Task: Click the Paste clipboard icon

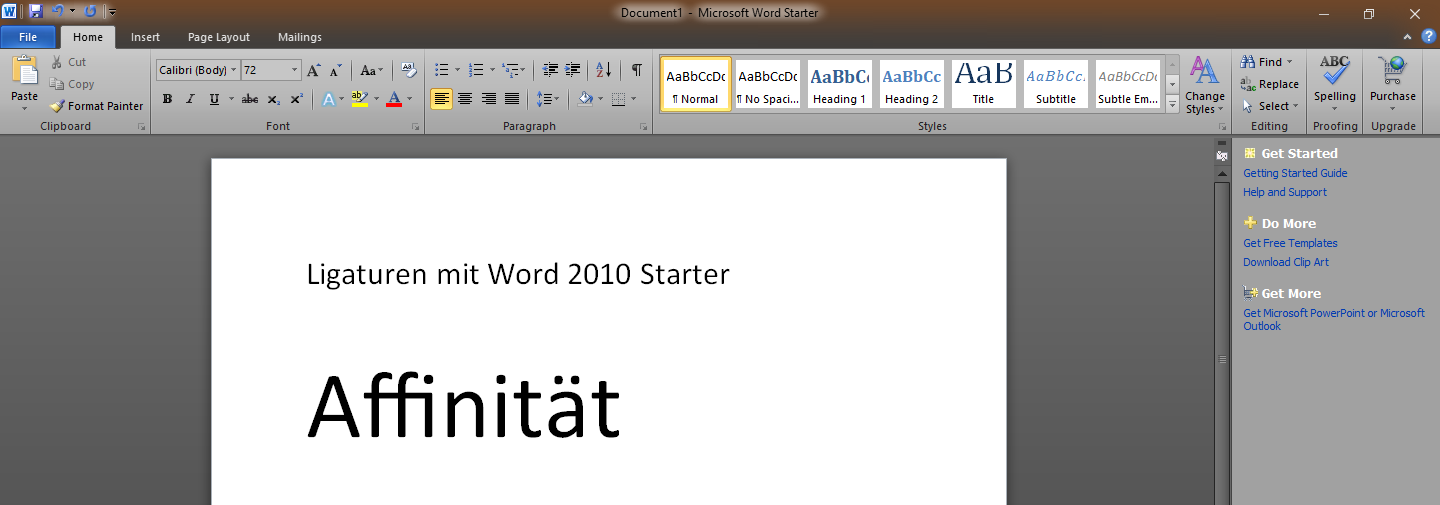Action: [x=24, y=70]
